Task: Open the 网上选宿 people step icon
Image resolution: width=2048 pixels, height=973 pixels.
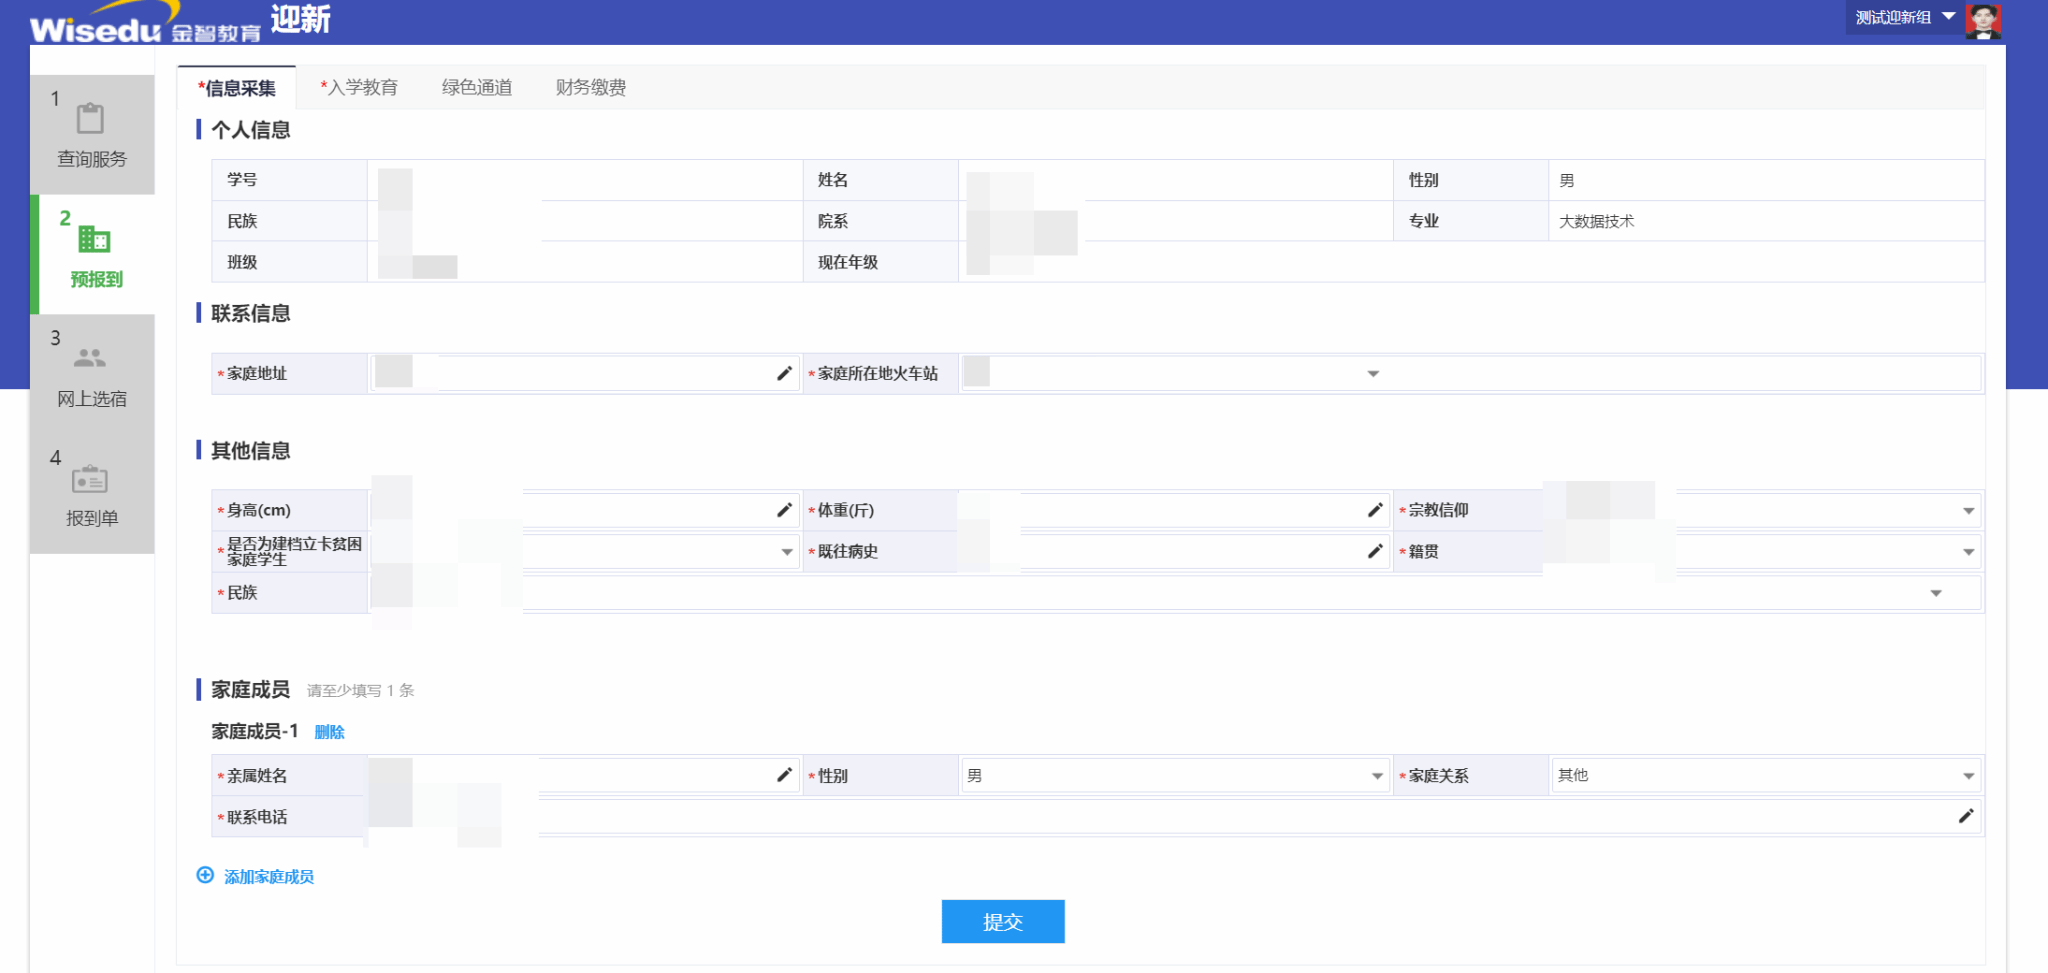Action: (x=90, y=358)
